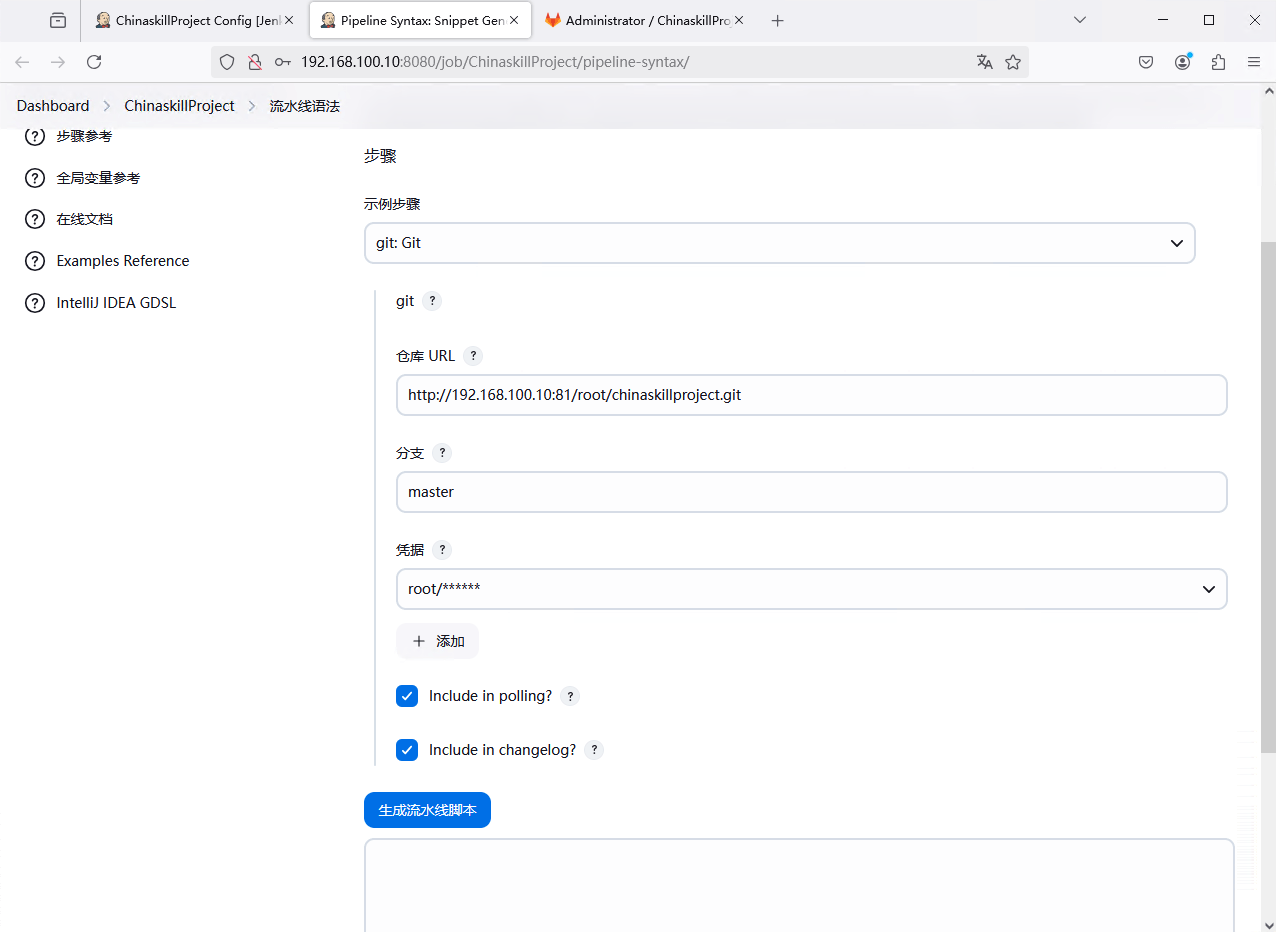Uncheck Include in changelog checkbox
This screenshot has width=1276, height=932.
coord(407,750)
